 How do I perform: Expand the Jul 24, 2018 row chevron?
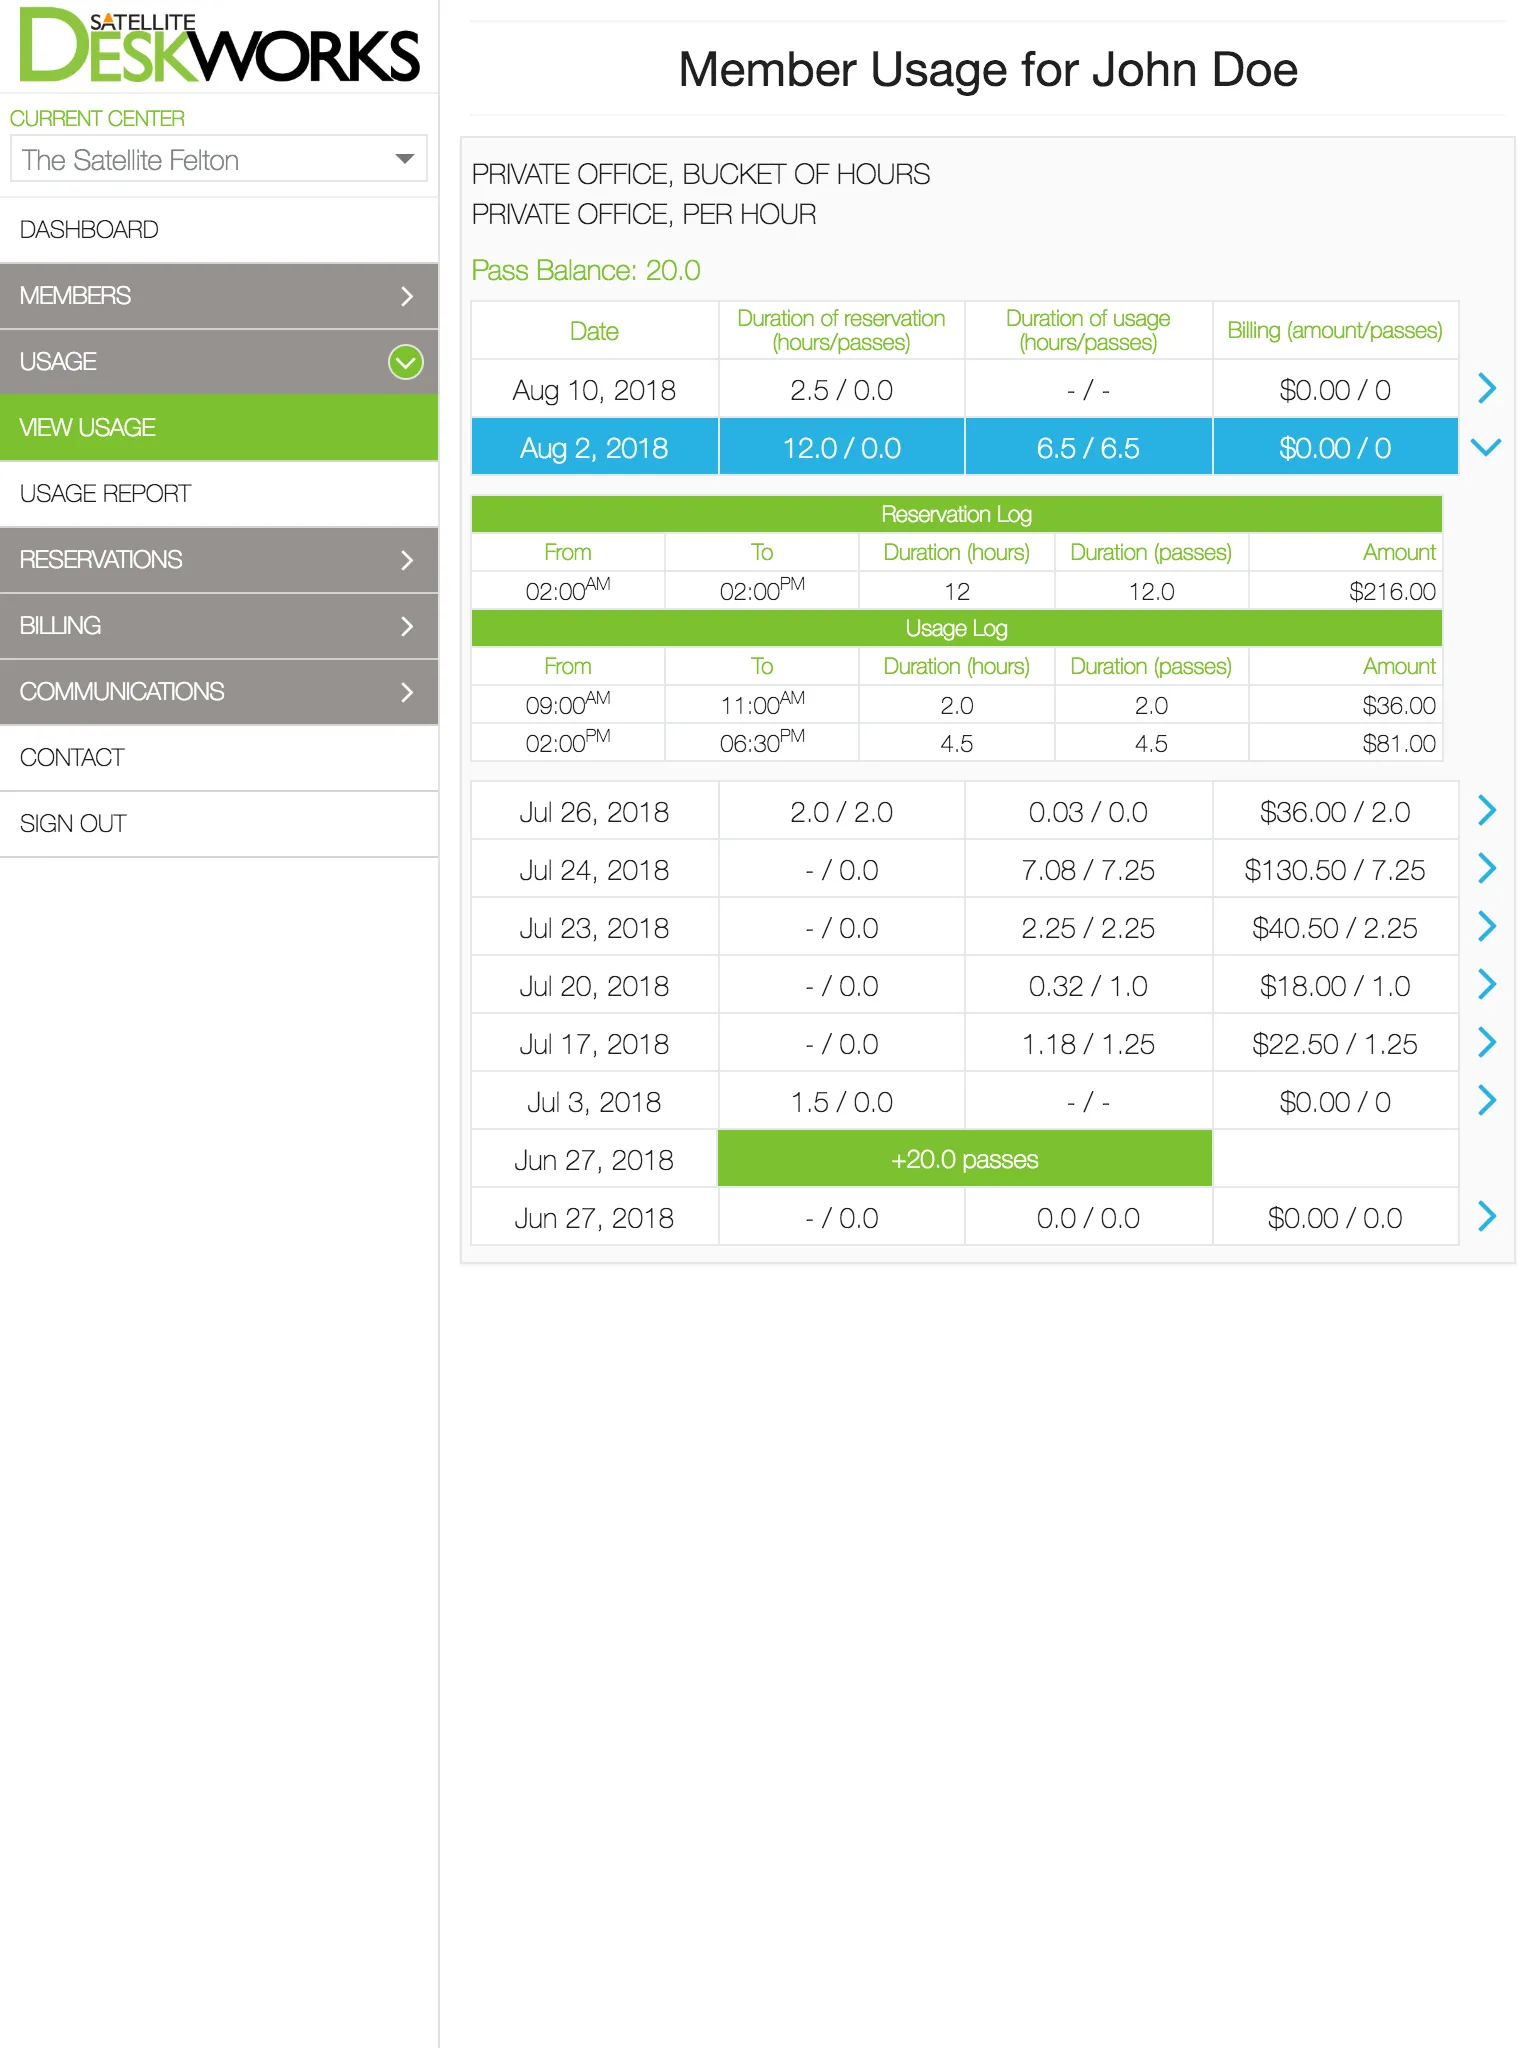point(1487,868)
